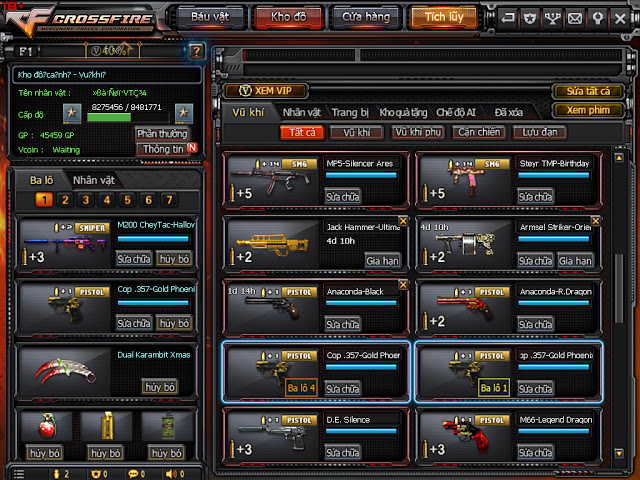Click the Ba lô 1 label on Cop .357
Viewport: 640px width, 480px height.
click(494, 388)
